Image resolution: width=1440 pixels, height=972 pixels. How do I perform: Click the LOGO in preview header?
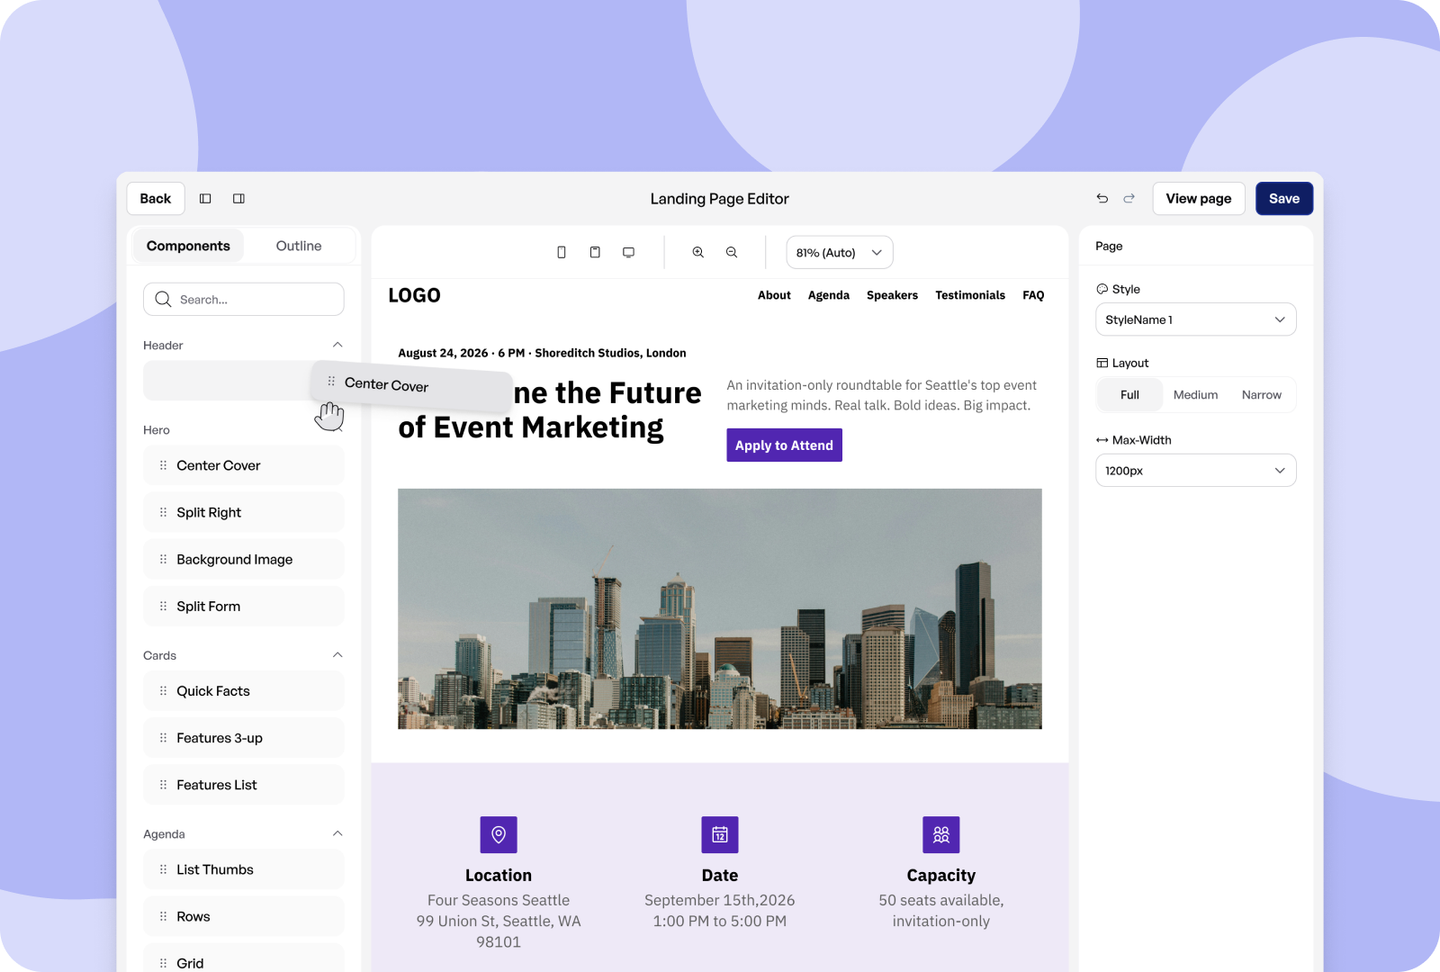click(x=414, y=295)
